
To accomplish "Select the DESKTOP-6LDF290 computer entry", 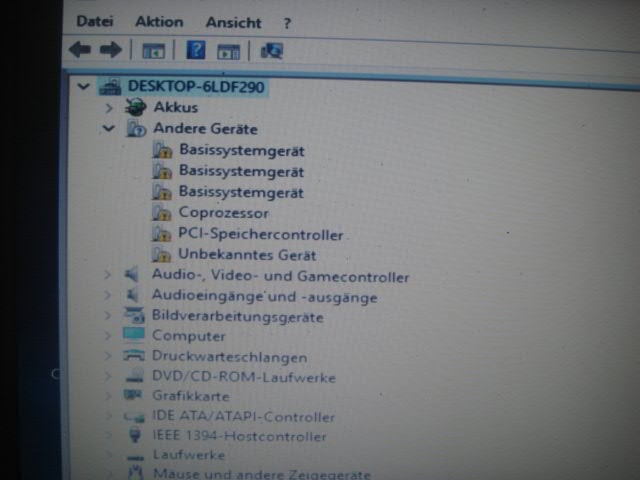I will (x=196, y=87).
